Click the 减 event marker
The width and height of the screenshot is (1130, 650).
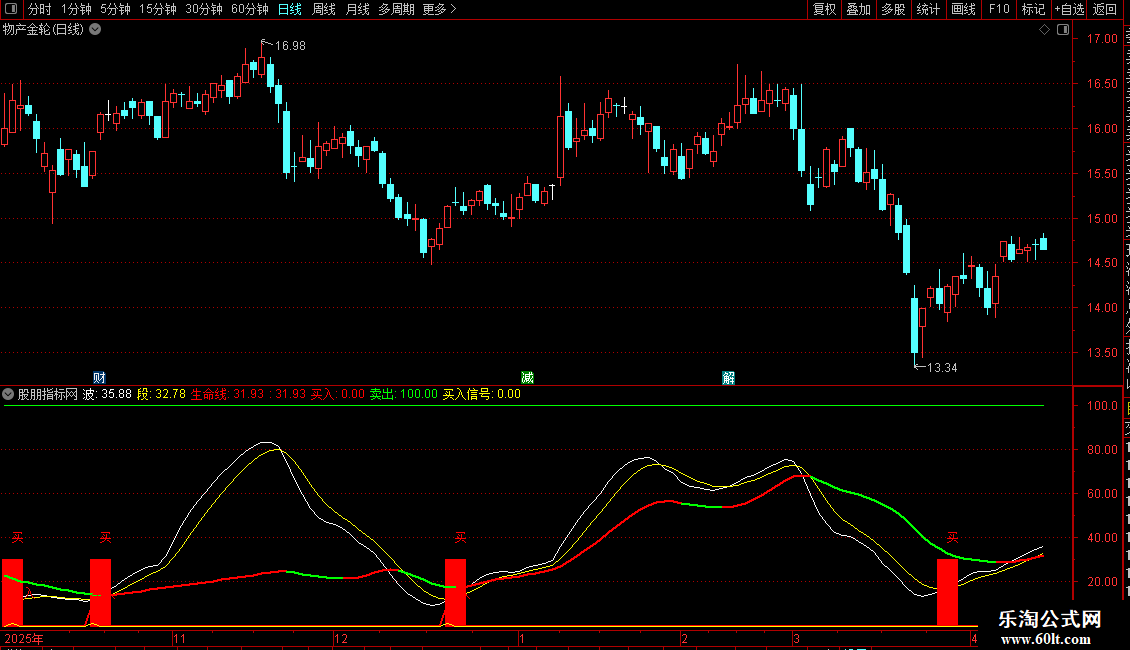click(x=528, y=378)
